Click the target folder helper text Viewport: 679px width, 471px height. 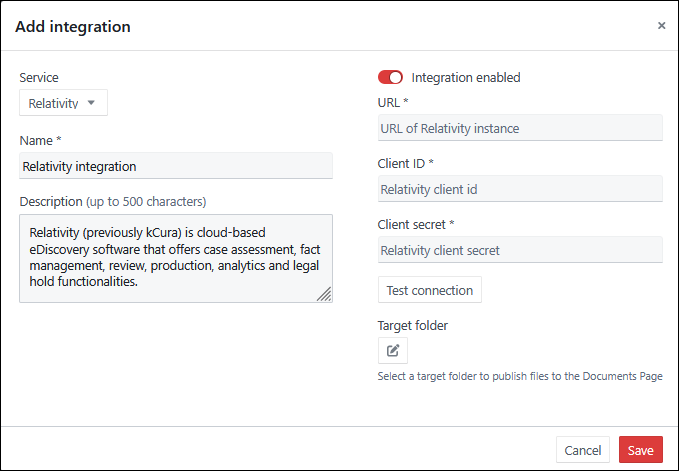pos(520,377)
